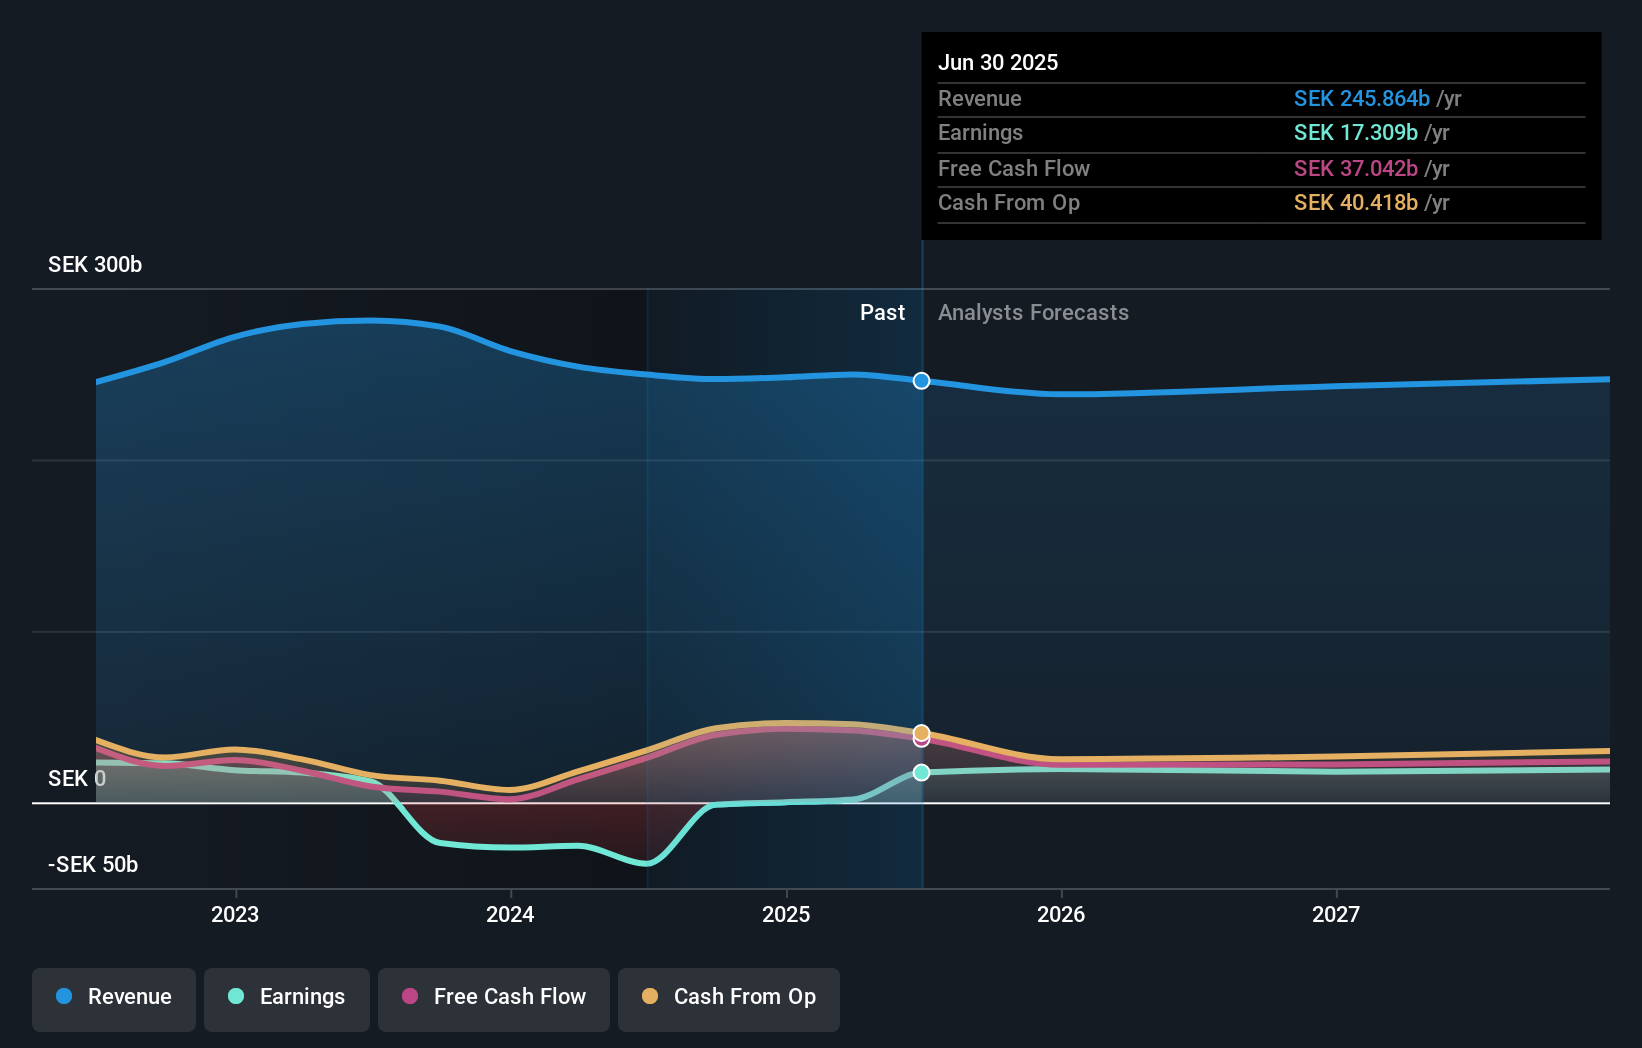Toggle the Revenue series visibility
1642x1048 pixels.
coord(113,999)
